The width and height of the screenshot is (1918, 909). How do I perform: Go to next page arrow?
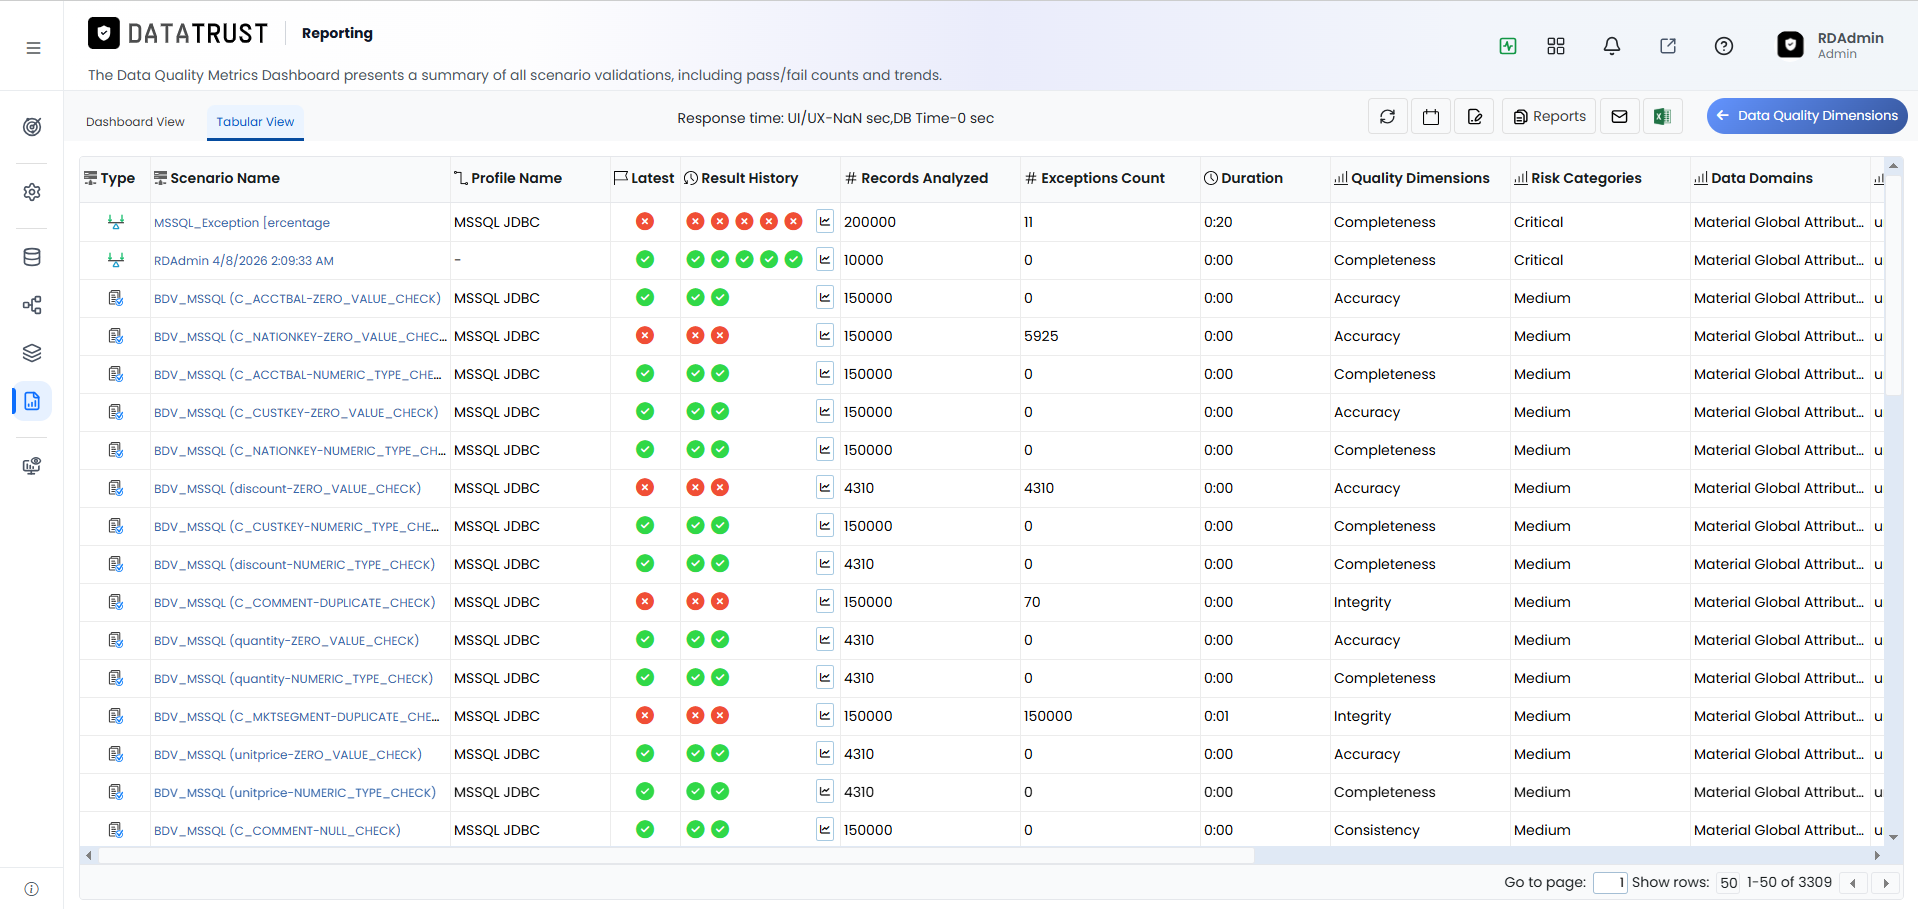[1886, 883]
